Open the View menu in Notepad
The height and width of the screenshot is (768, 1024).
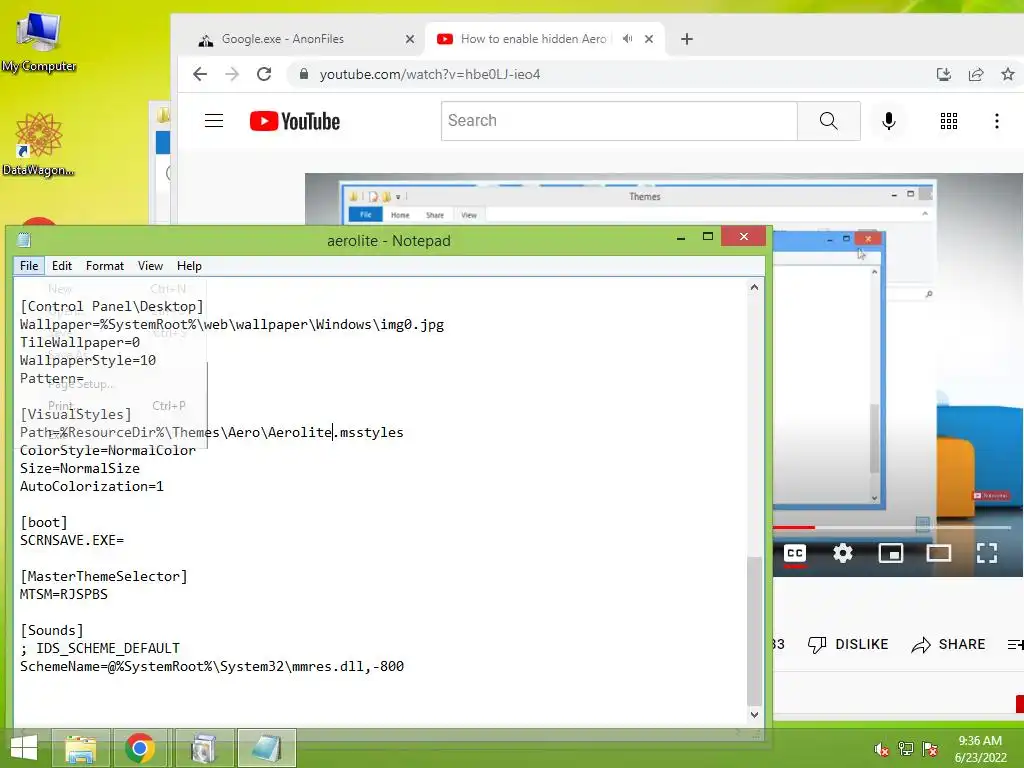150,266
